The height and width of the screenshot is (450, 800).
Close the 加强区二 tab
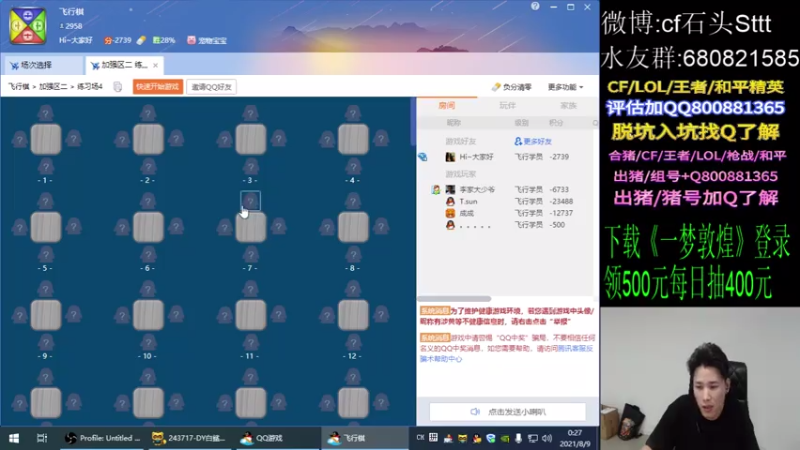point(156,65)
